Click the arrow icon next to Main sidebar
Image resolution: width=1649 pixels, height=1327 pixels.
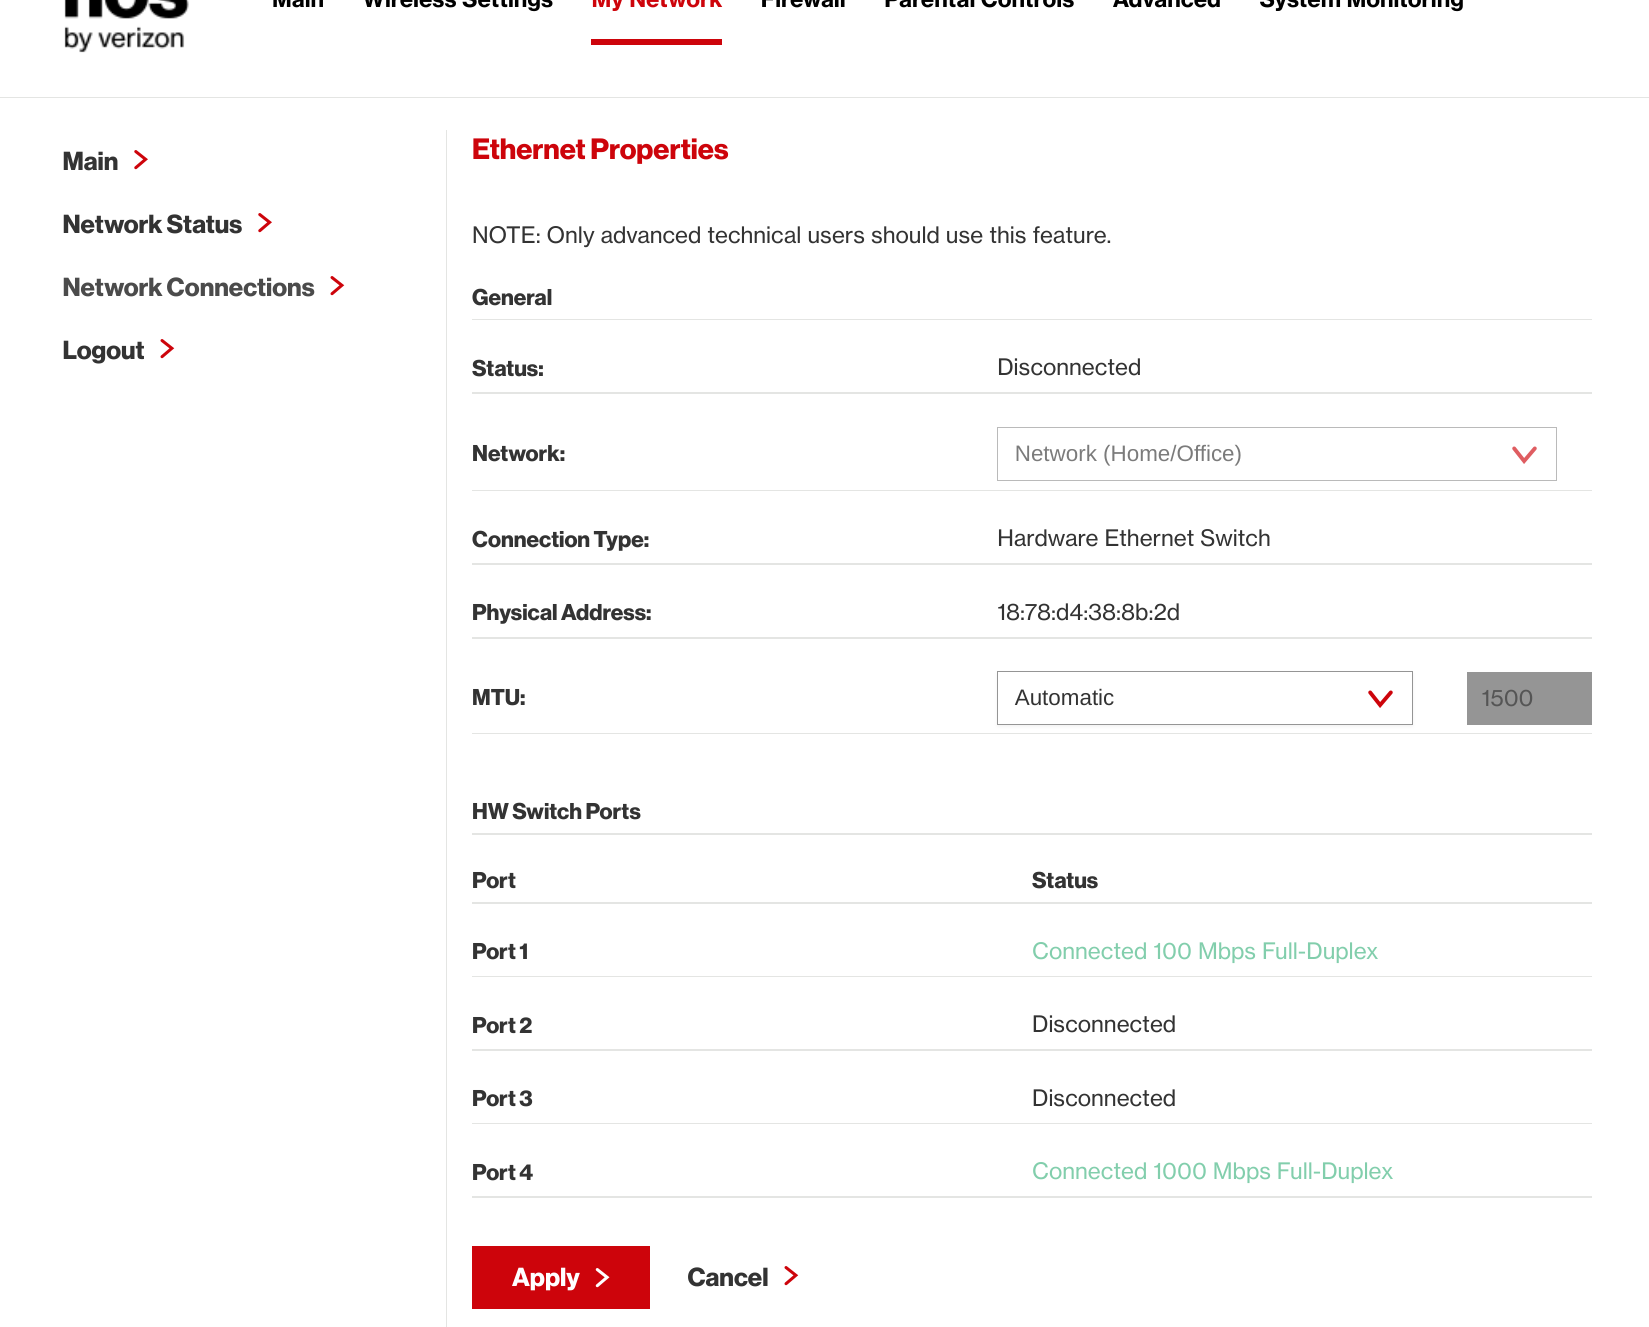tap(141, 160)
